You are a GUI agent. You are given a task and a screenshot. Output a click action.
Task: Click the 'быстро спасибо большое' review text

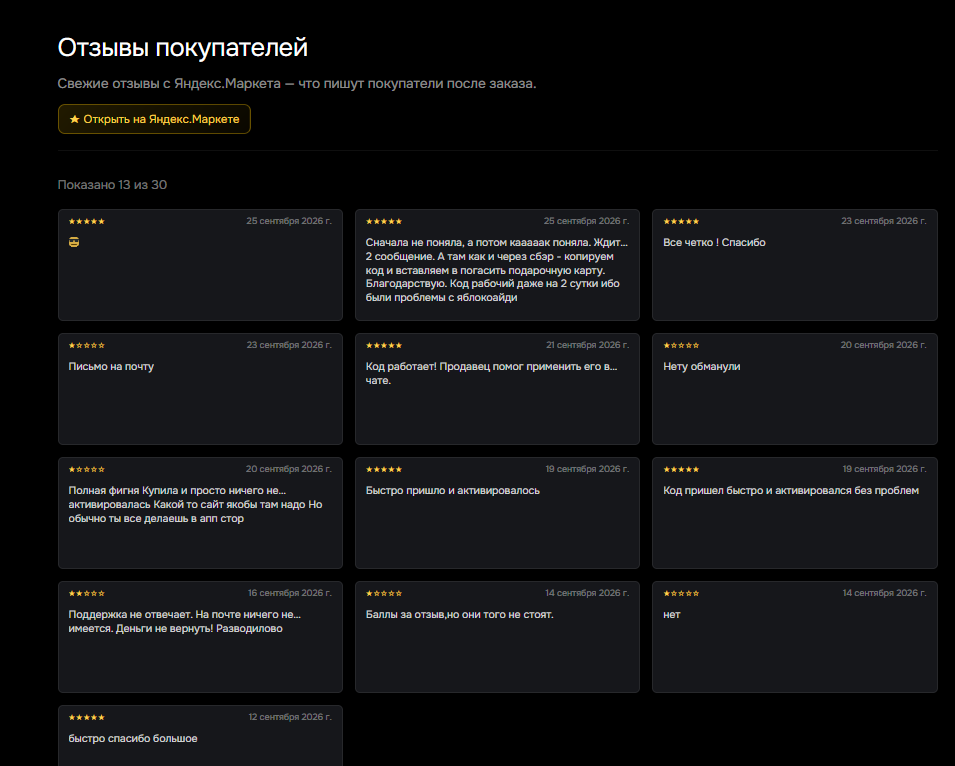(x=133, y=739)
